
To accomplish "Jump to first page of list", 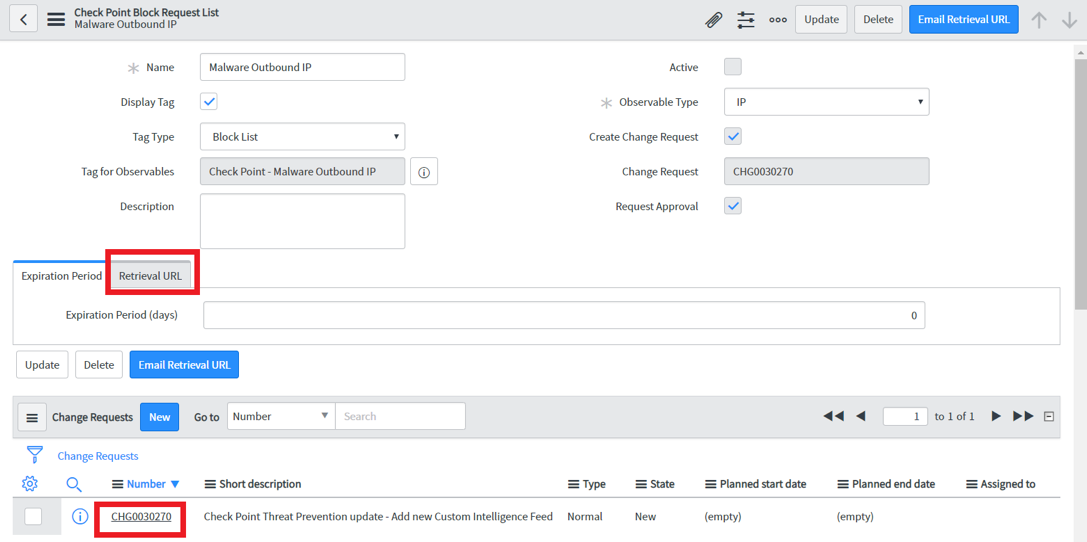I will click(833, 416).
